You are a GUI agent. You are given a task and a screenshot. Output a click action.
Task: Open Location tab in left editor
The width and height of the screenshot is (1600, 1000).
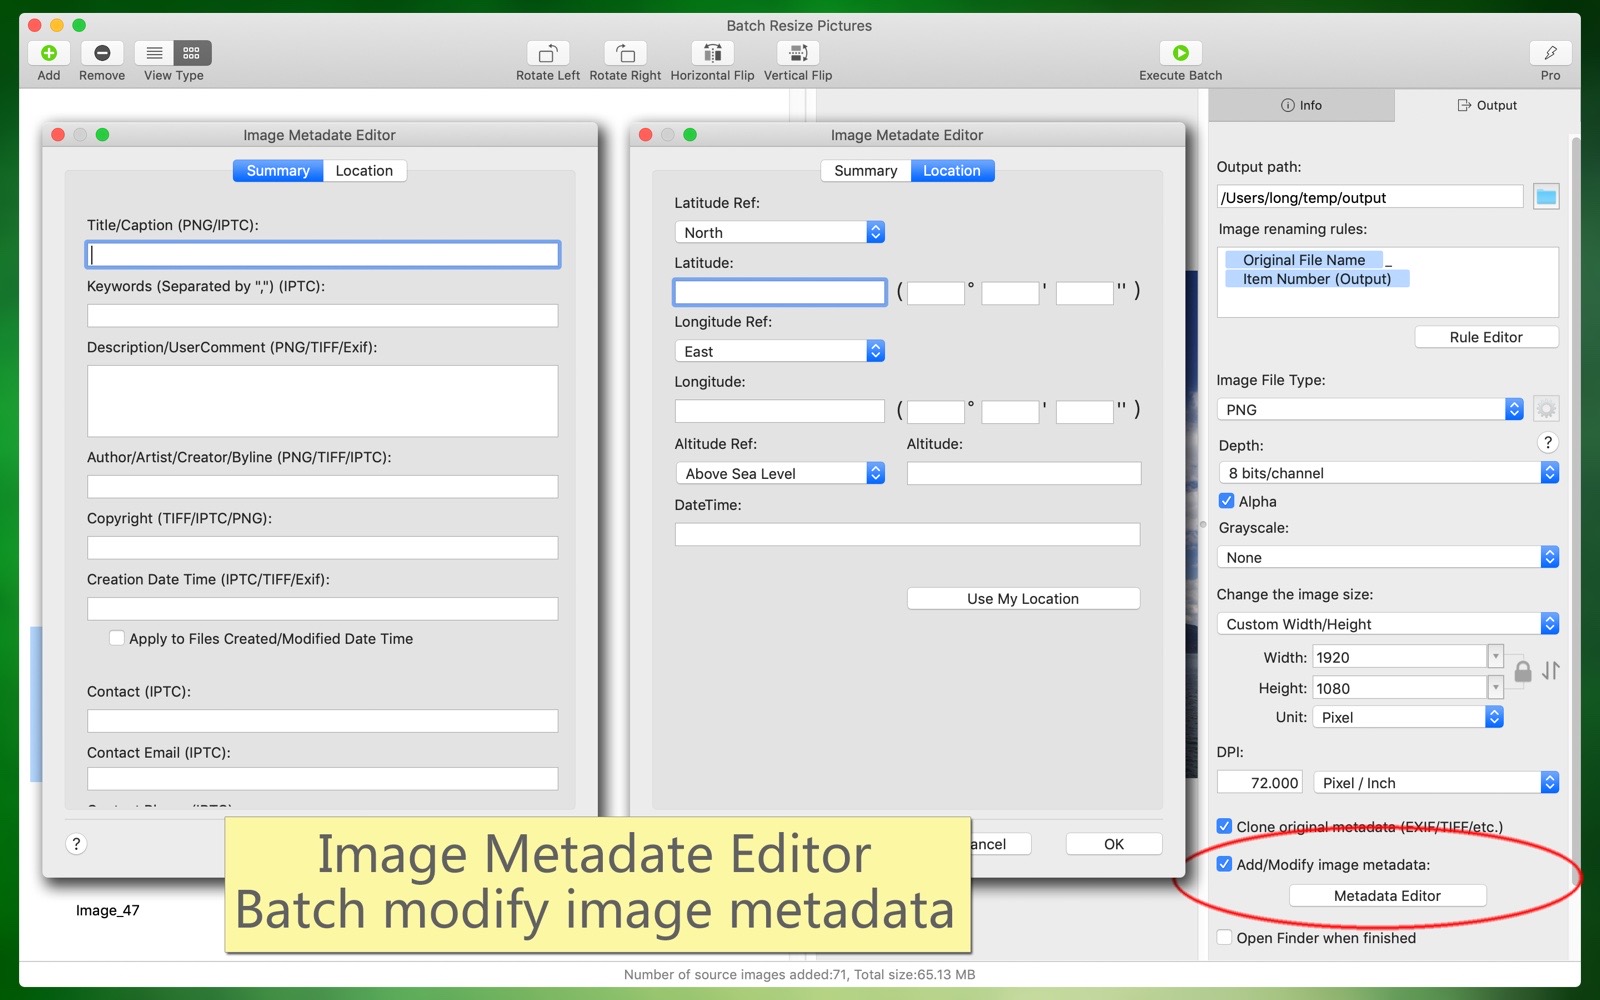(364, 171)
